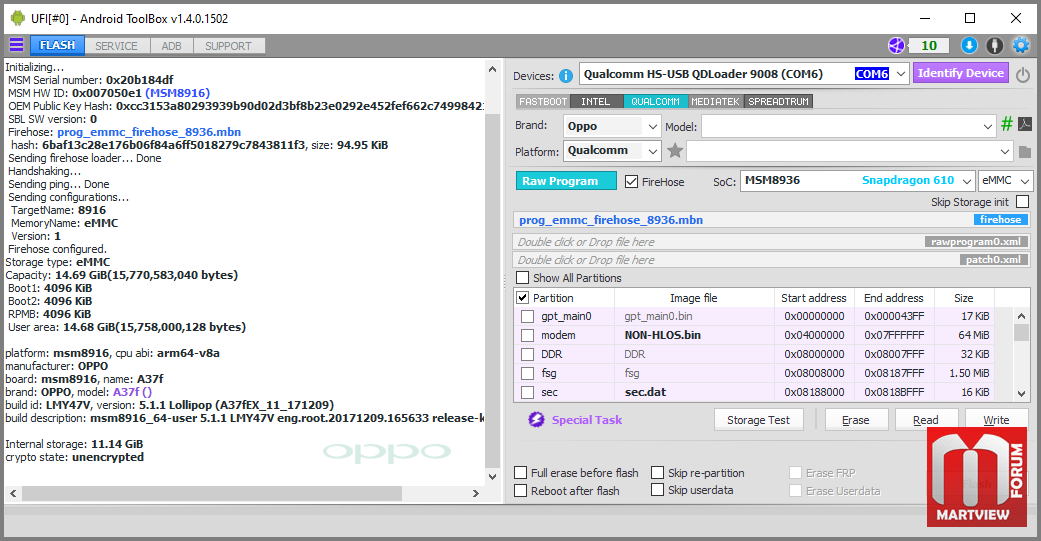Select the FASTBOOT tab
This screenshot has height=541, width=1041.
coord(543,102)
